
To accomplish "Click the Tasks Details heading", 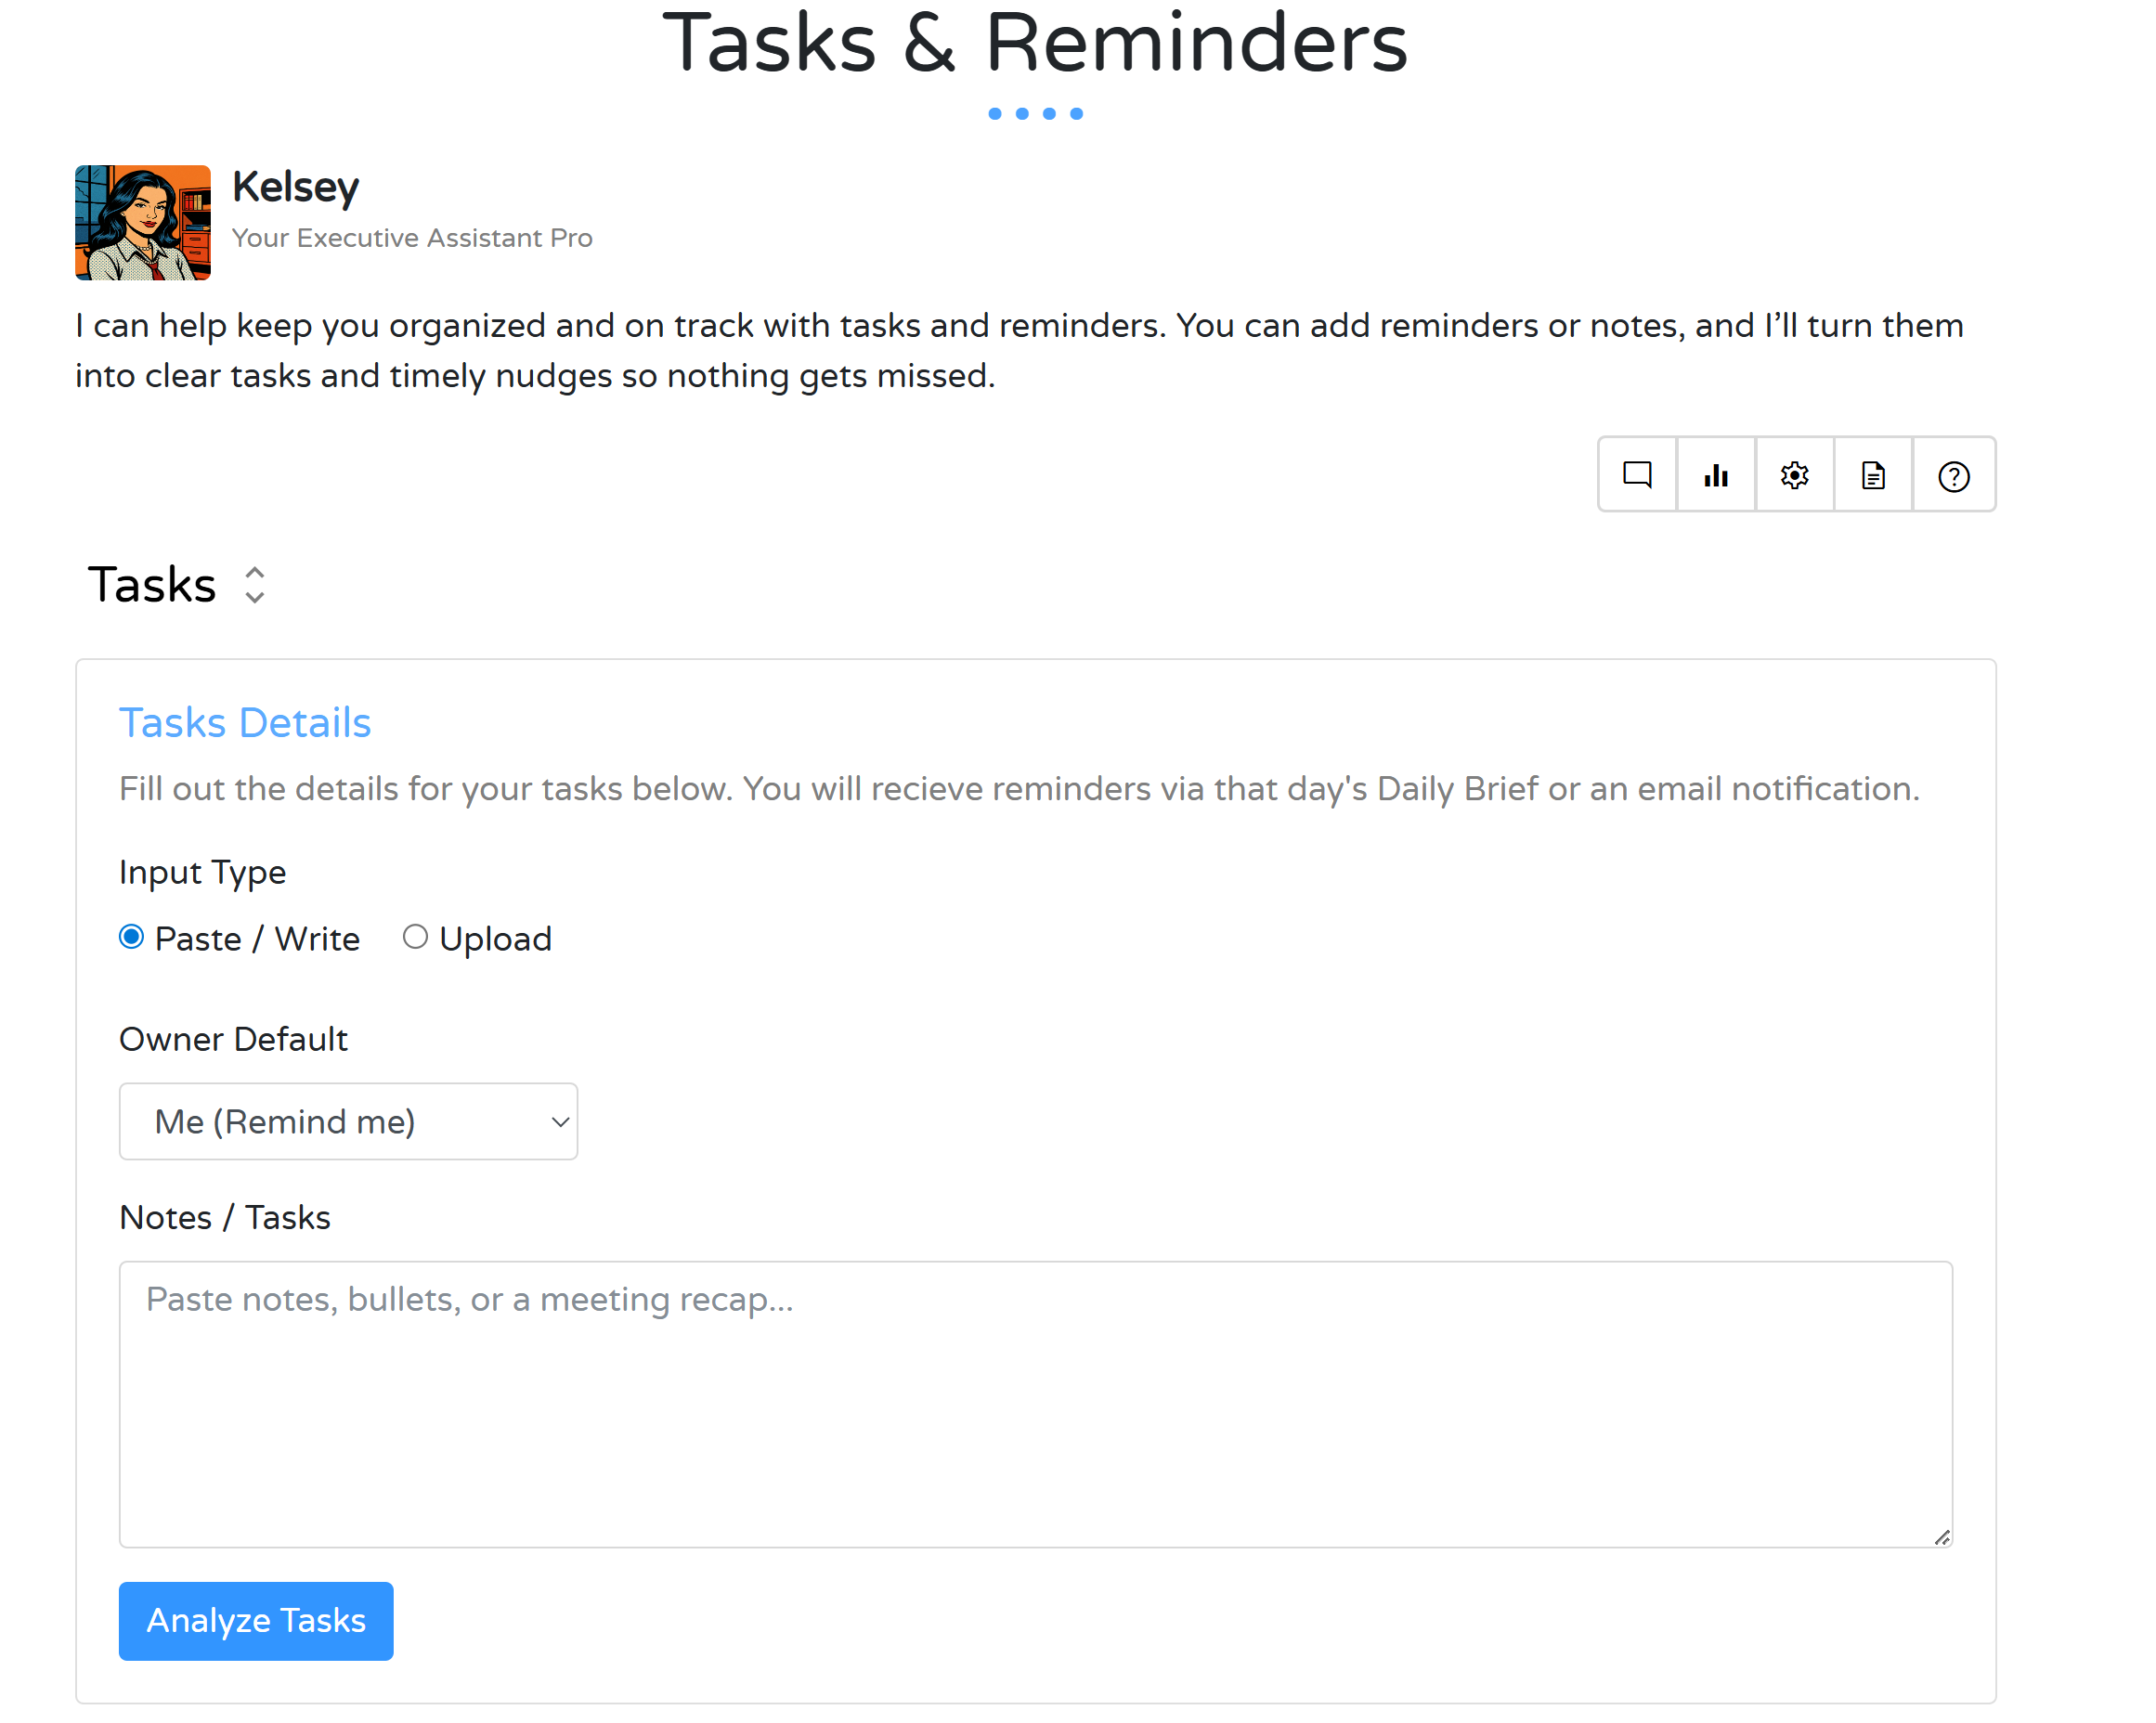I will tap(245, 722).
